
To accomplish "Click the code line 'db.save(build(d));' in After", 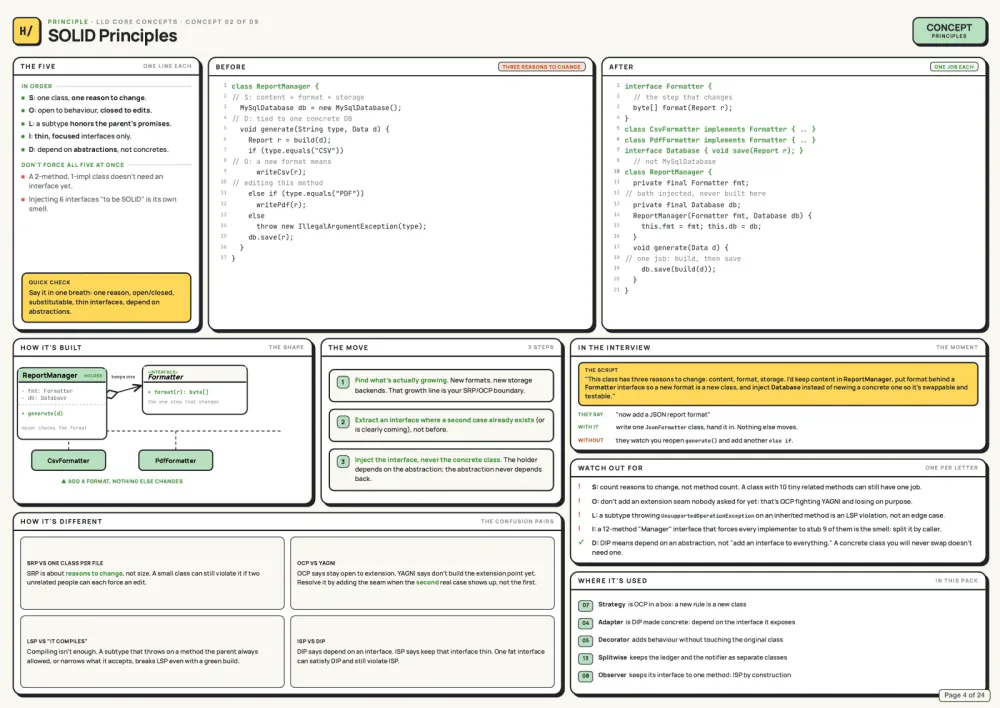I will click(x=678, y=269).
